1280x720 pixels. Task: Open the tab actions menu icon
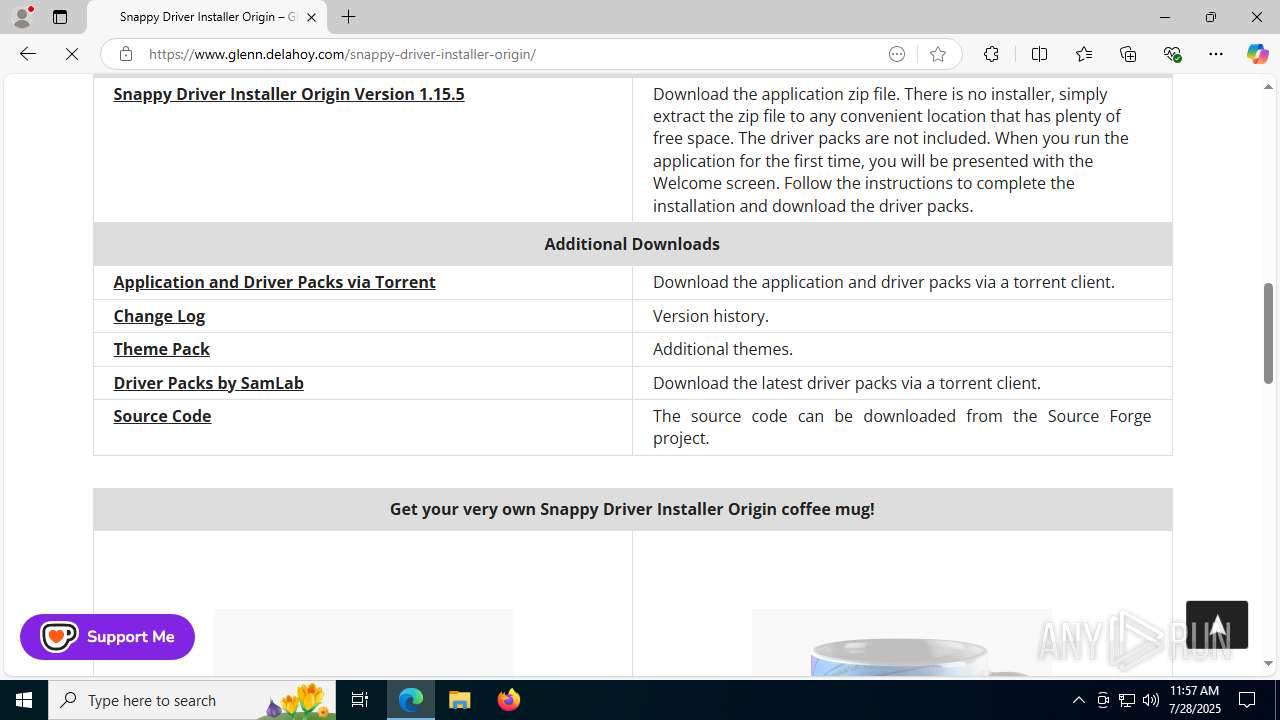pos(60,17)
